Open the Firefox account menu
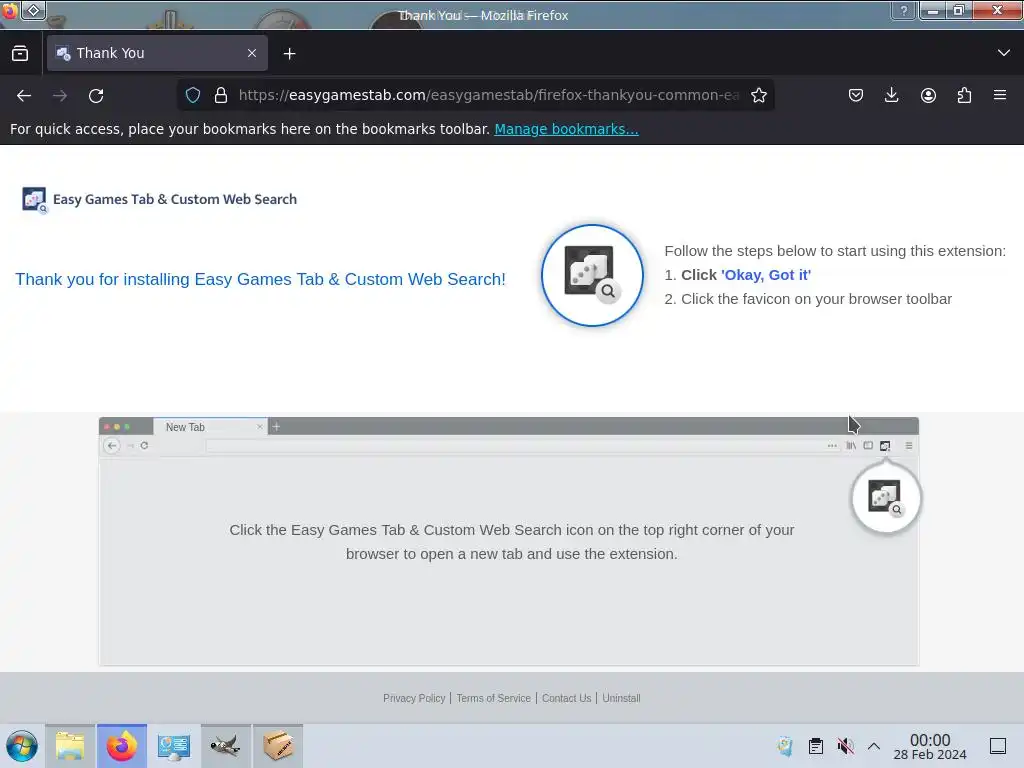Image resolution: width=1024 pixels, height=768 pixels. coord(928,95)
